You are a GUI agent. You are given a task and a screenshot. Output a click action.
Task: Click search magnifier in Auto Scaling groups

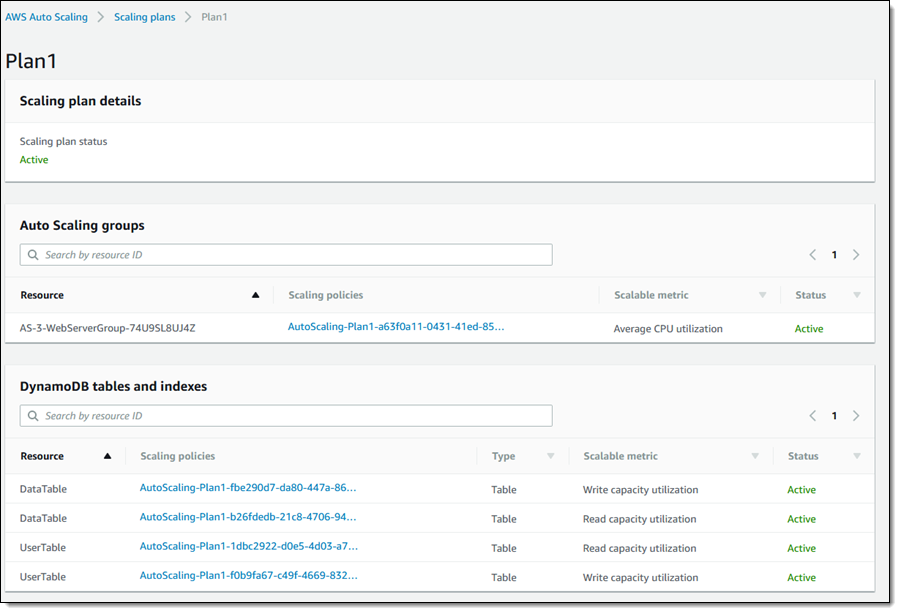pos(33,255)
